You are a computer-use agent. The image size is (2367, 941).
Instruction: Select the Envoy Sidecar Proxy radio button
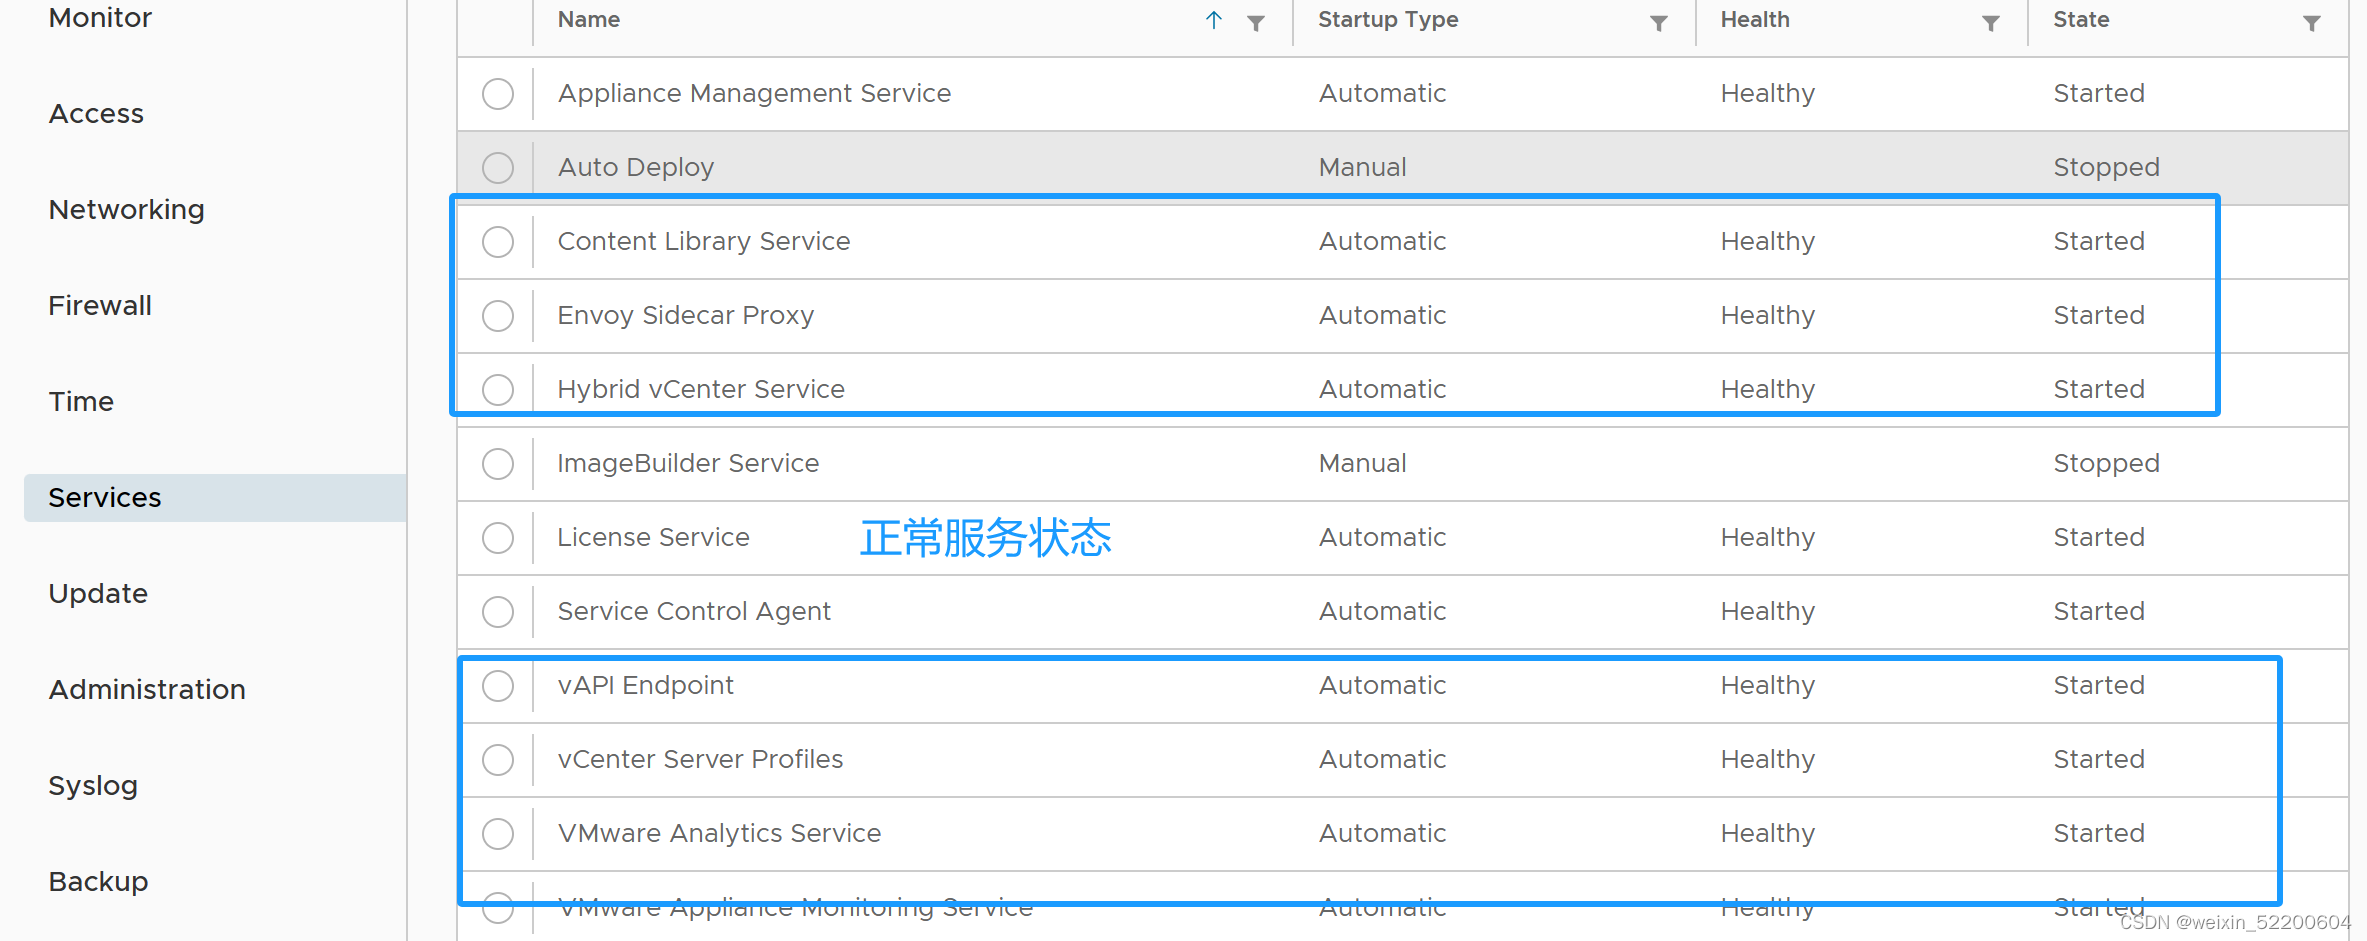click(x=498, y=316)
